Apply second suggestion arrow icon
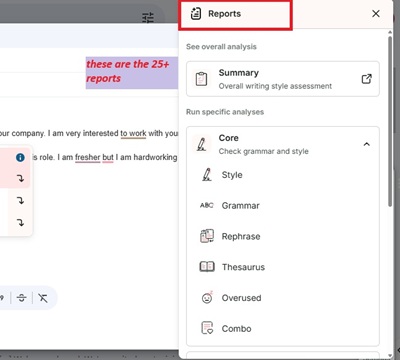The width and height of the screenshot is (400, 360). (21, 200)
